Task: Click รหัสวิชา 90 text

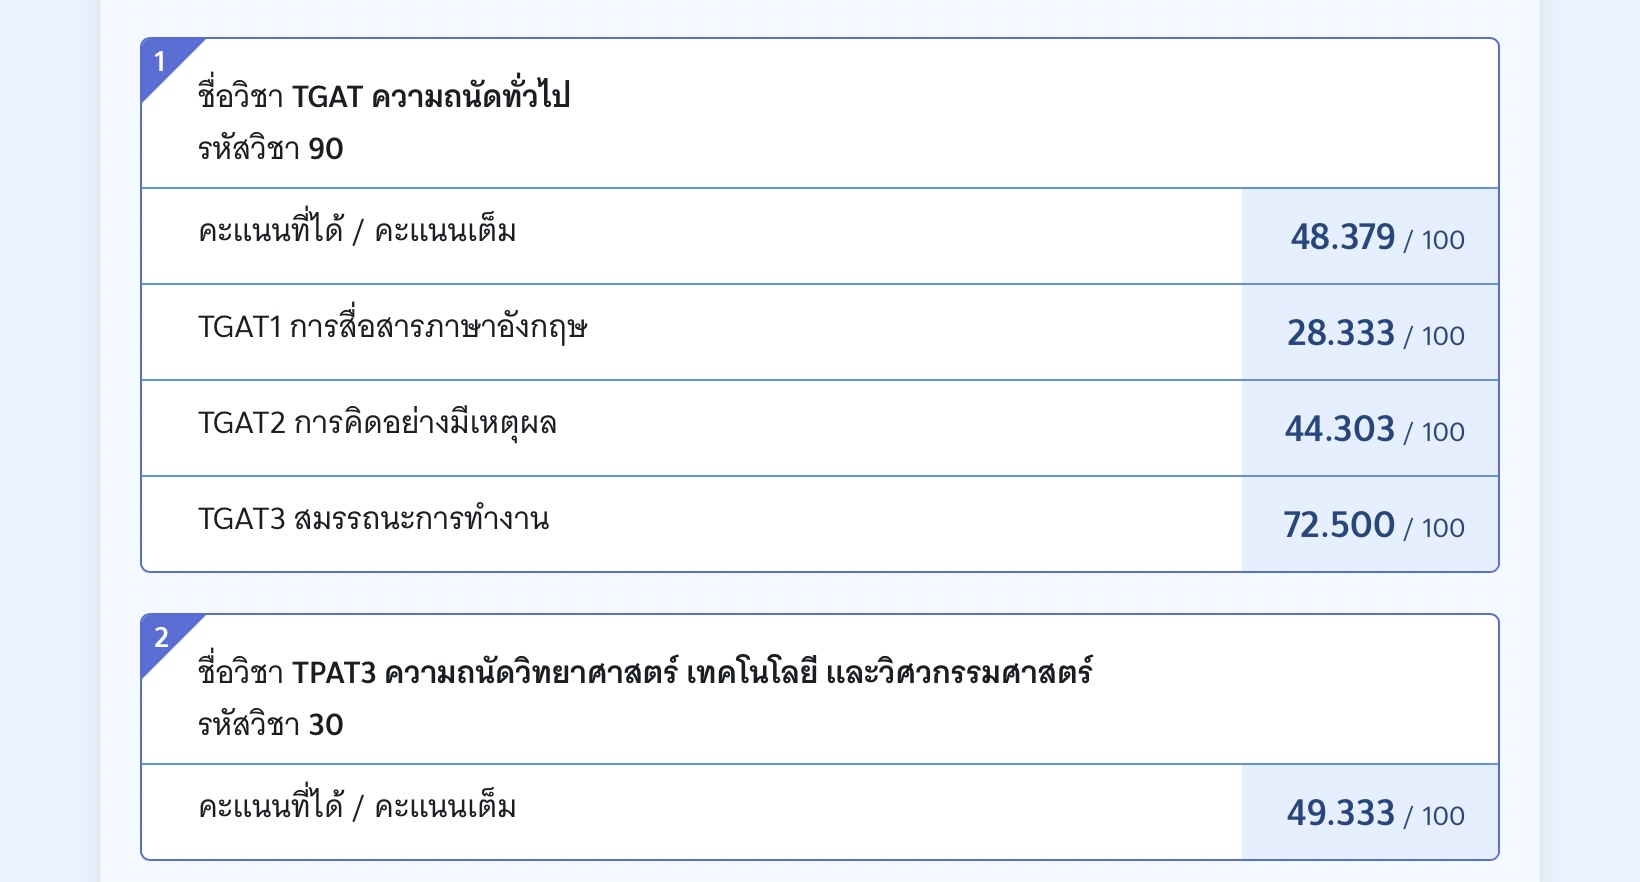Action: pyautogui.click(x=271, y=149)
